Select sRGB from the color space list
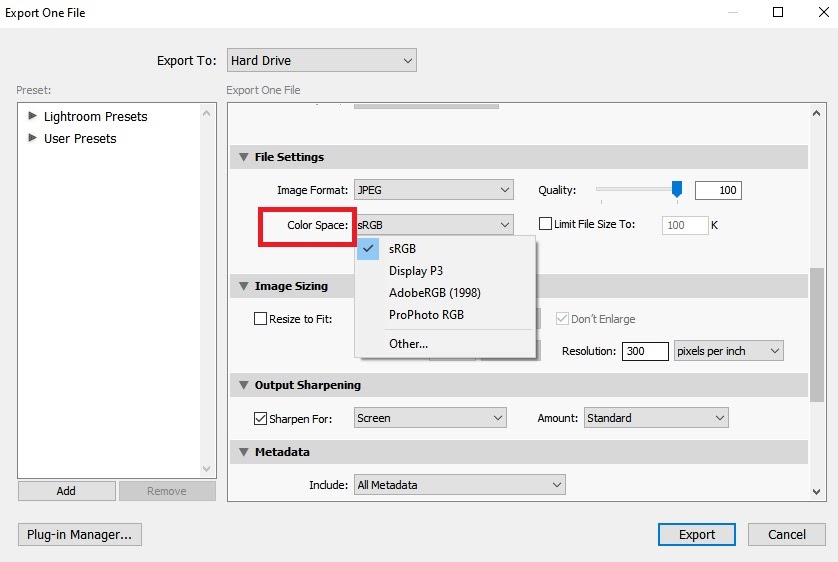This screenshot has width=838, height=562. click(x=445, y=248)
